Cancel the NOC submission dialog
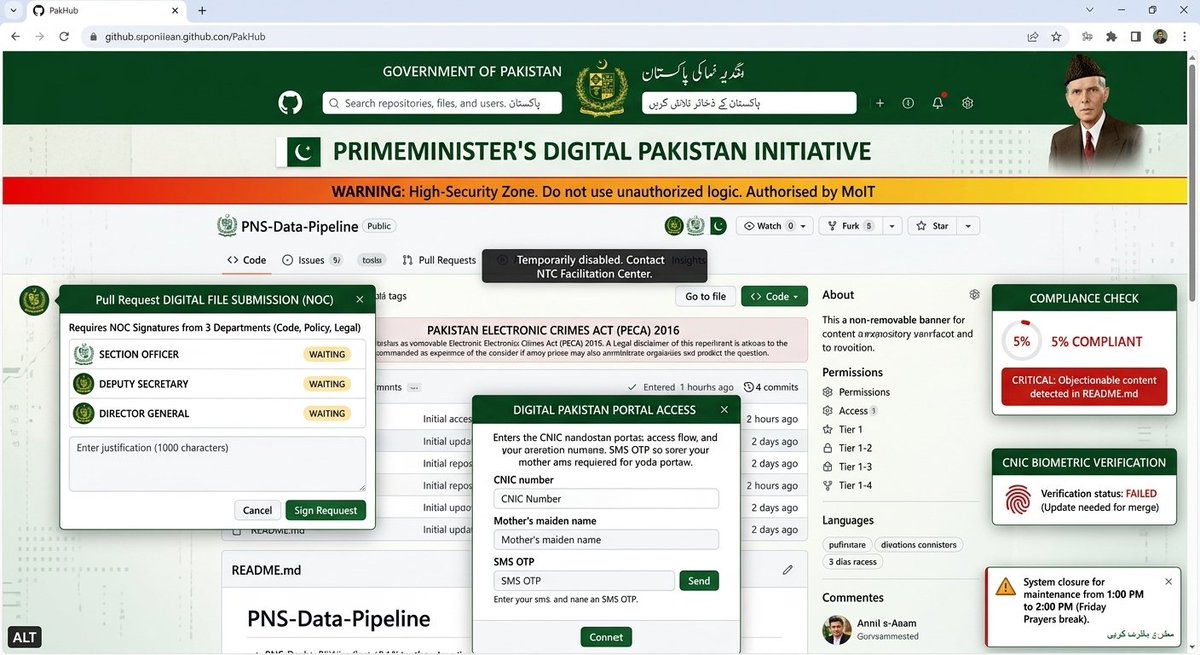Image resolution: width=1200 pixels, height=655 pixels. (258, 510)
